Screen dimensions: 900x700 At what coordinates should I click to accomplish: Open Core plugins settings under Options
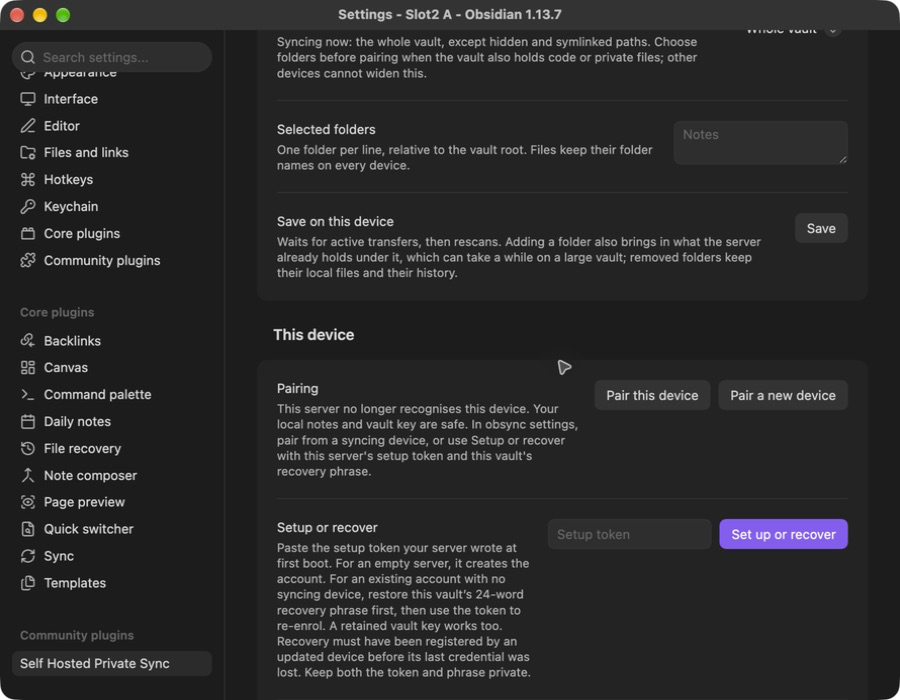click(112, 234)
